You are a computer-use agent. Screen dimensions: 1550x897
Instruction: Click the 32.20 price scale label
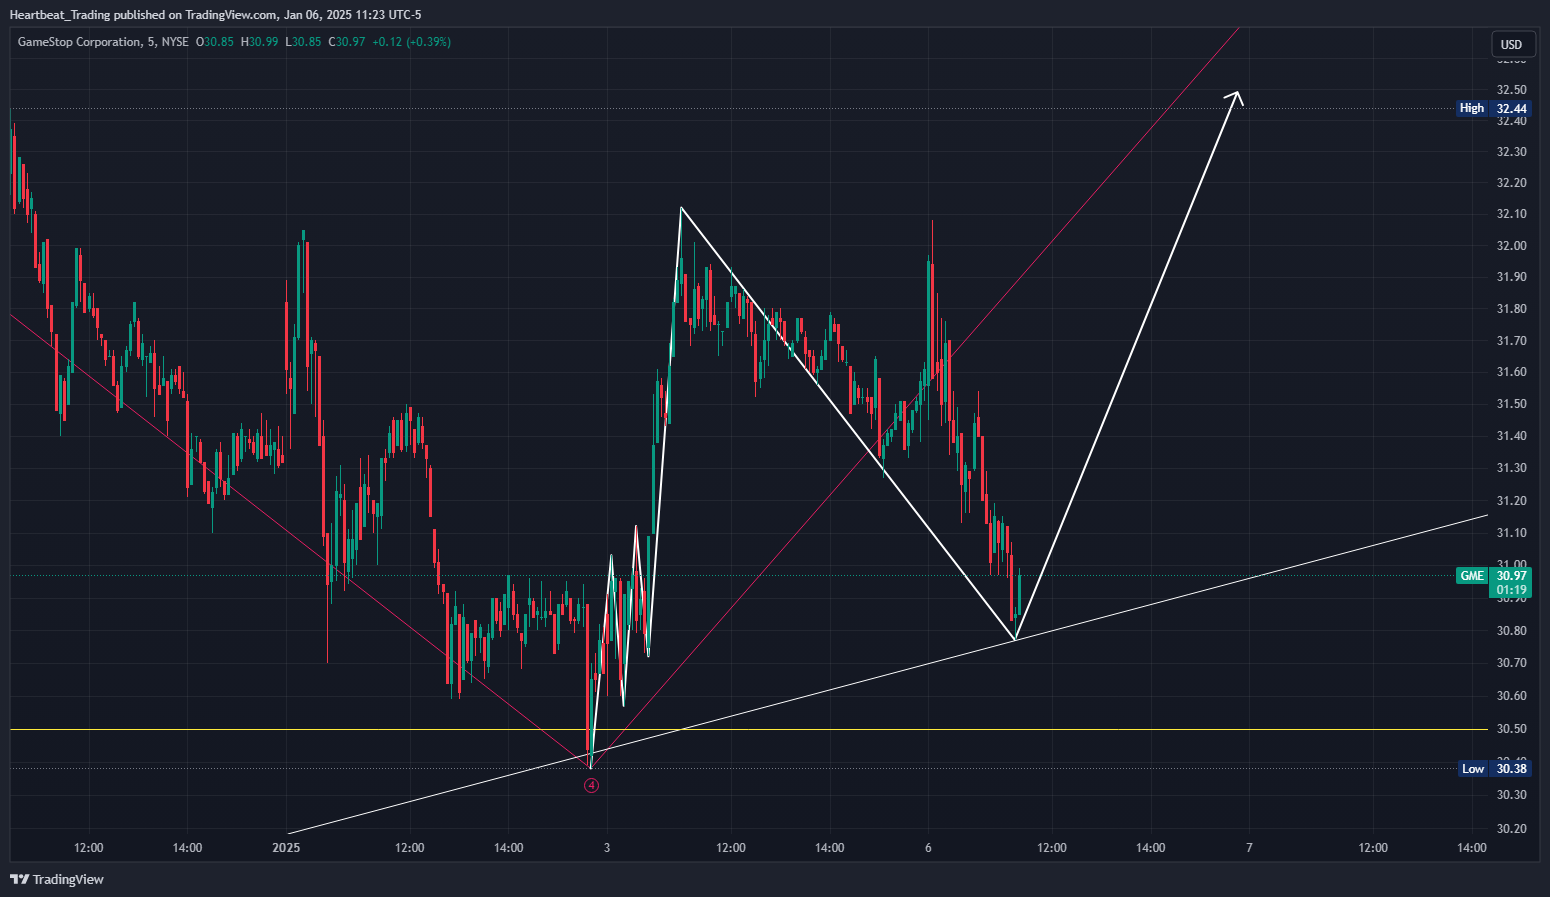tap(1511, 183)
